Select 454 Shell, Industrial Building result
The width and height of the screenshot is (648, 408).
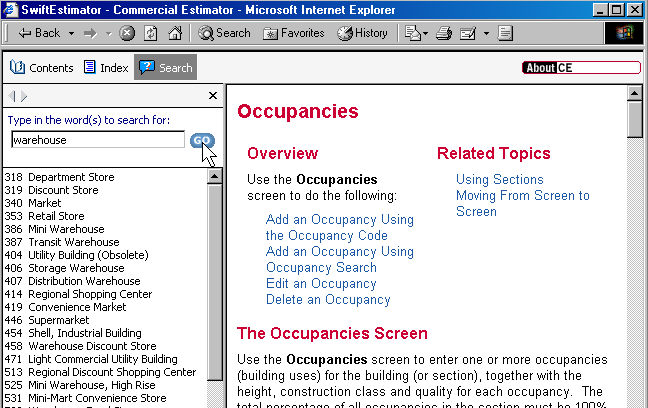pos(73,333)
